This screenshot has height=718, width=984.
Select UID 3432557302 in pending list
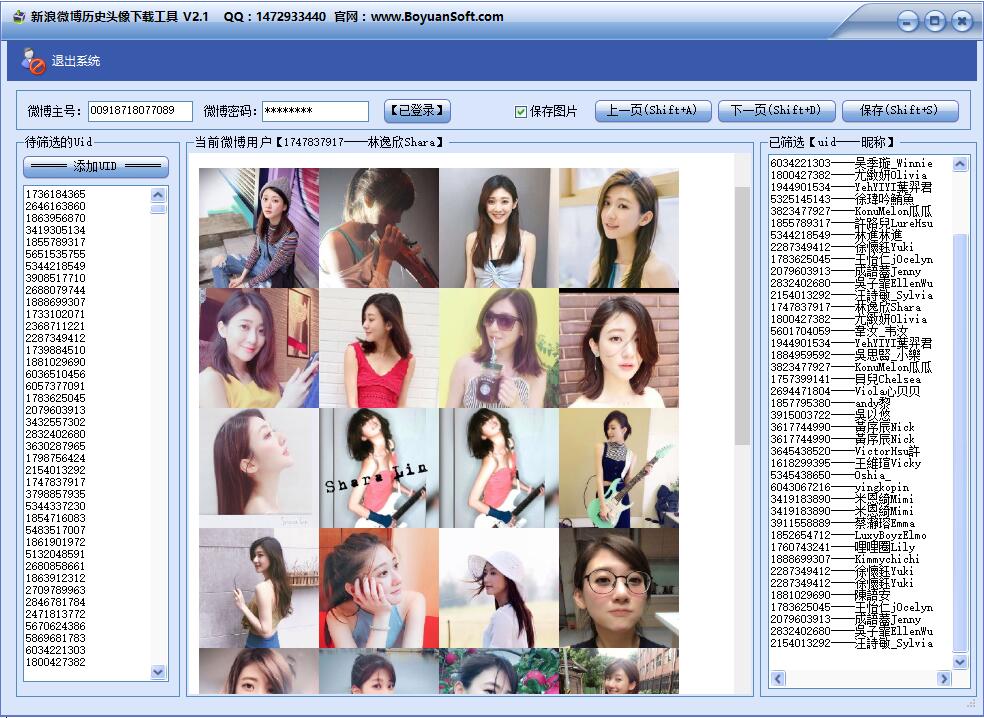click(x=55, y=422)
